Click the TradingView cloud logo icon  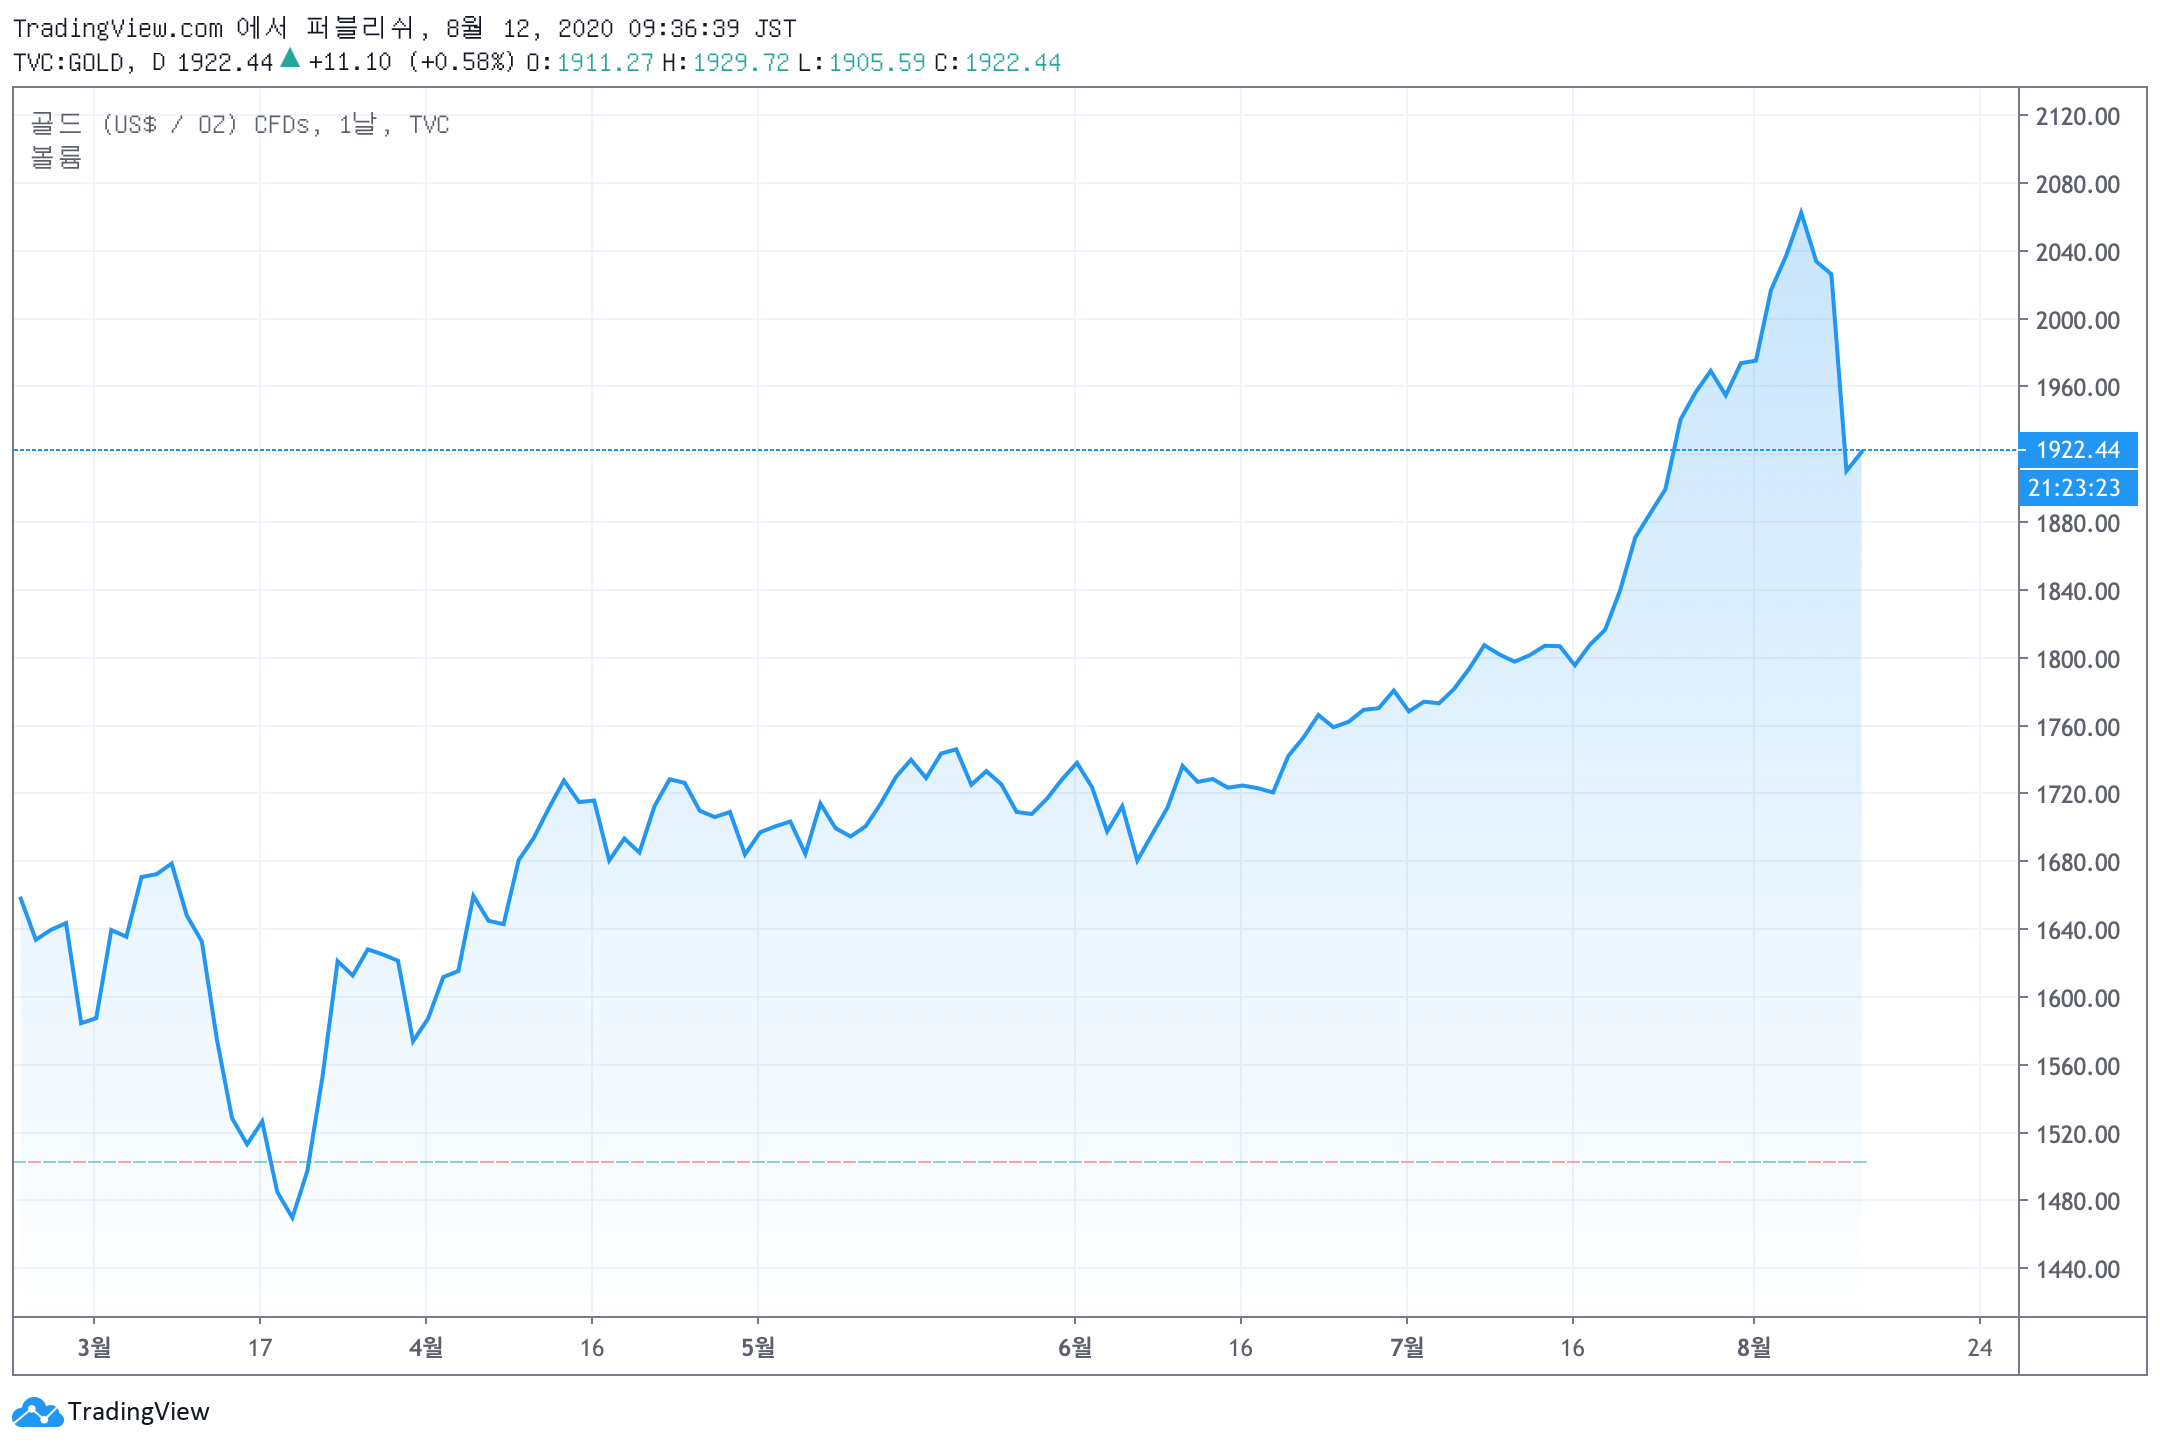point(37,1412)
